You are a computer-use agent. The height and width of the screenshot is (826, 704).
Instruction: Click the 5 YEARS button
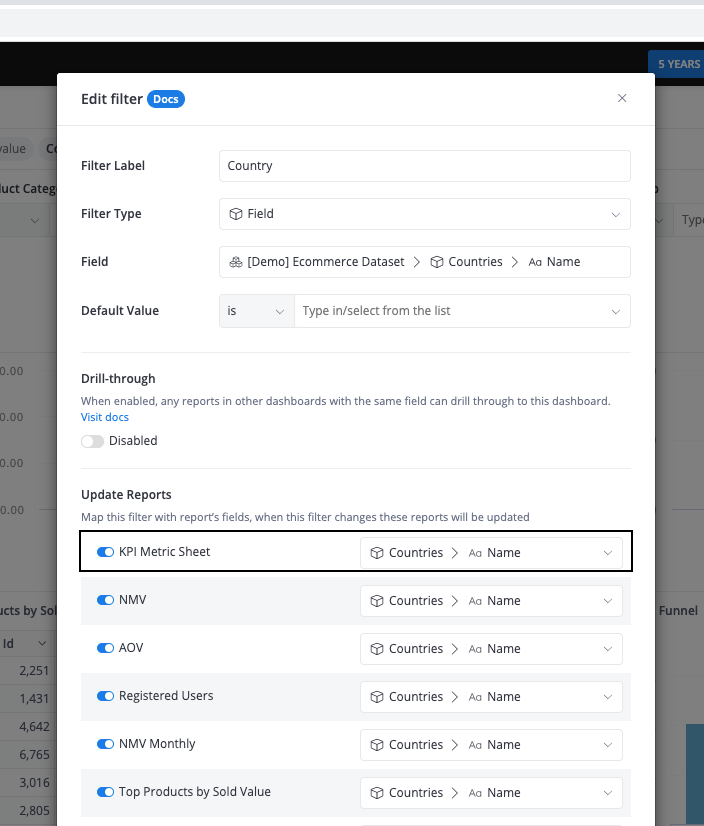(x=678, y=64)
